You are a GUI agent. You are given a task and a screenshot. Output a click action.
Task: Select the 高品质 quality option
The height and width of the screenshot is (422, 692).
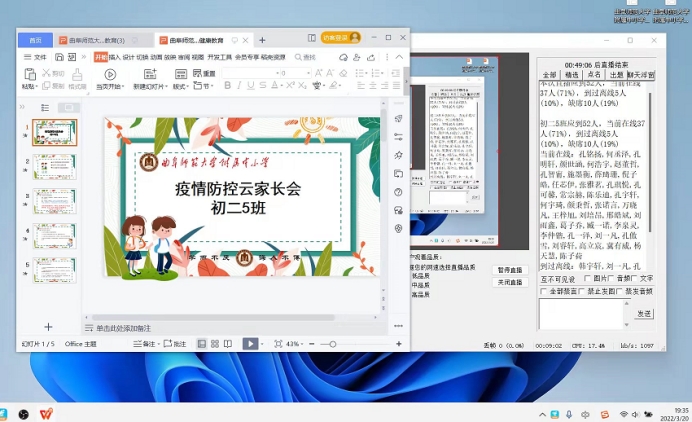pos(420,294)
